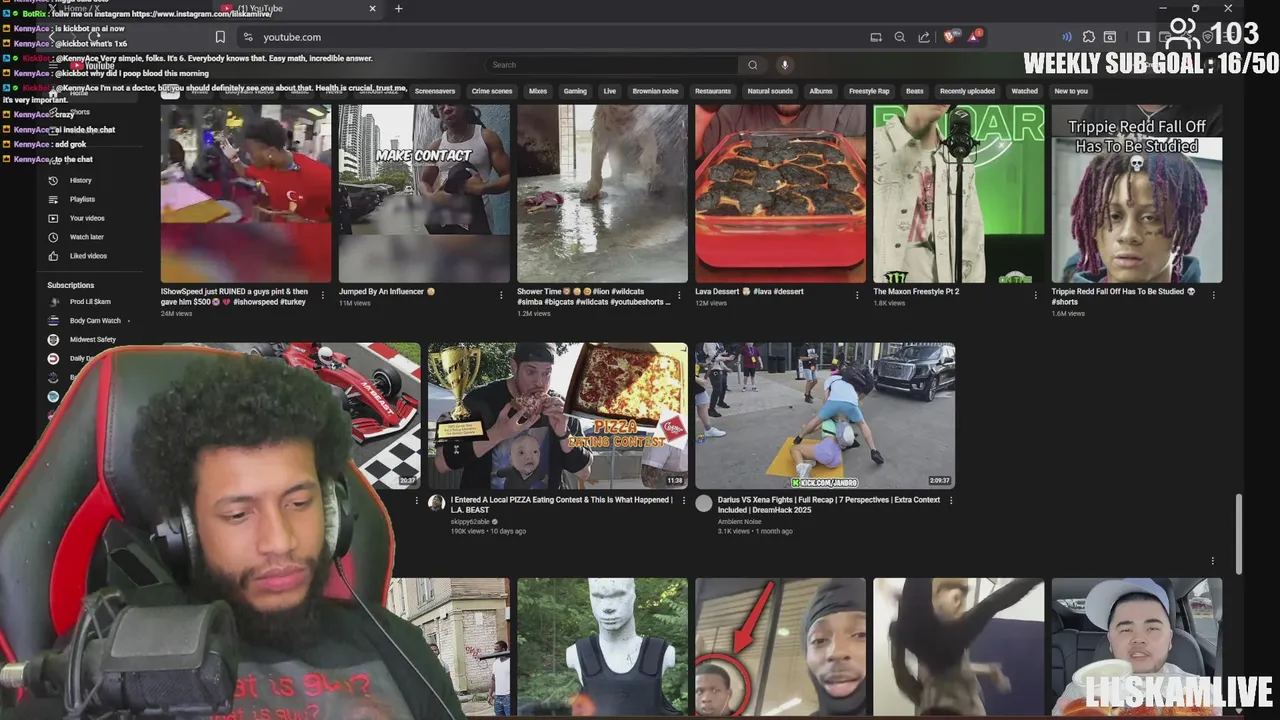Image resolution: width=1280 pixels, height=720 pixels.
Task: Select the Watched filter chip
Action: pyautogui.click(x=1025, y=91)
